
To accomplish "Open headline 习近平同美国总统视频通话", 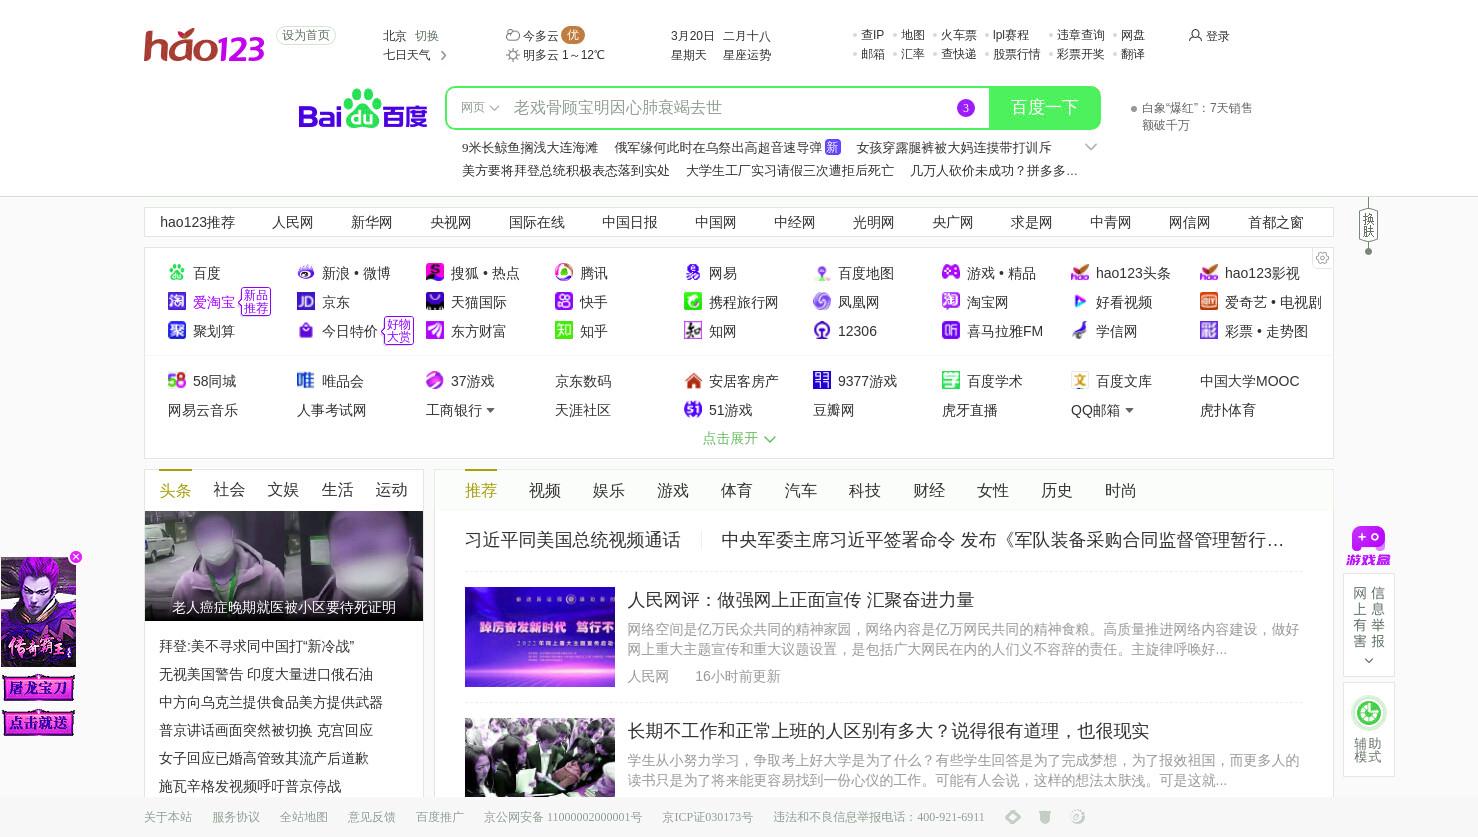I will tap(573, 540).
